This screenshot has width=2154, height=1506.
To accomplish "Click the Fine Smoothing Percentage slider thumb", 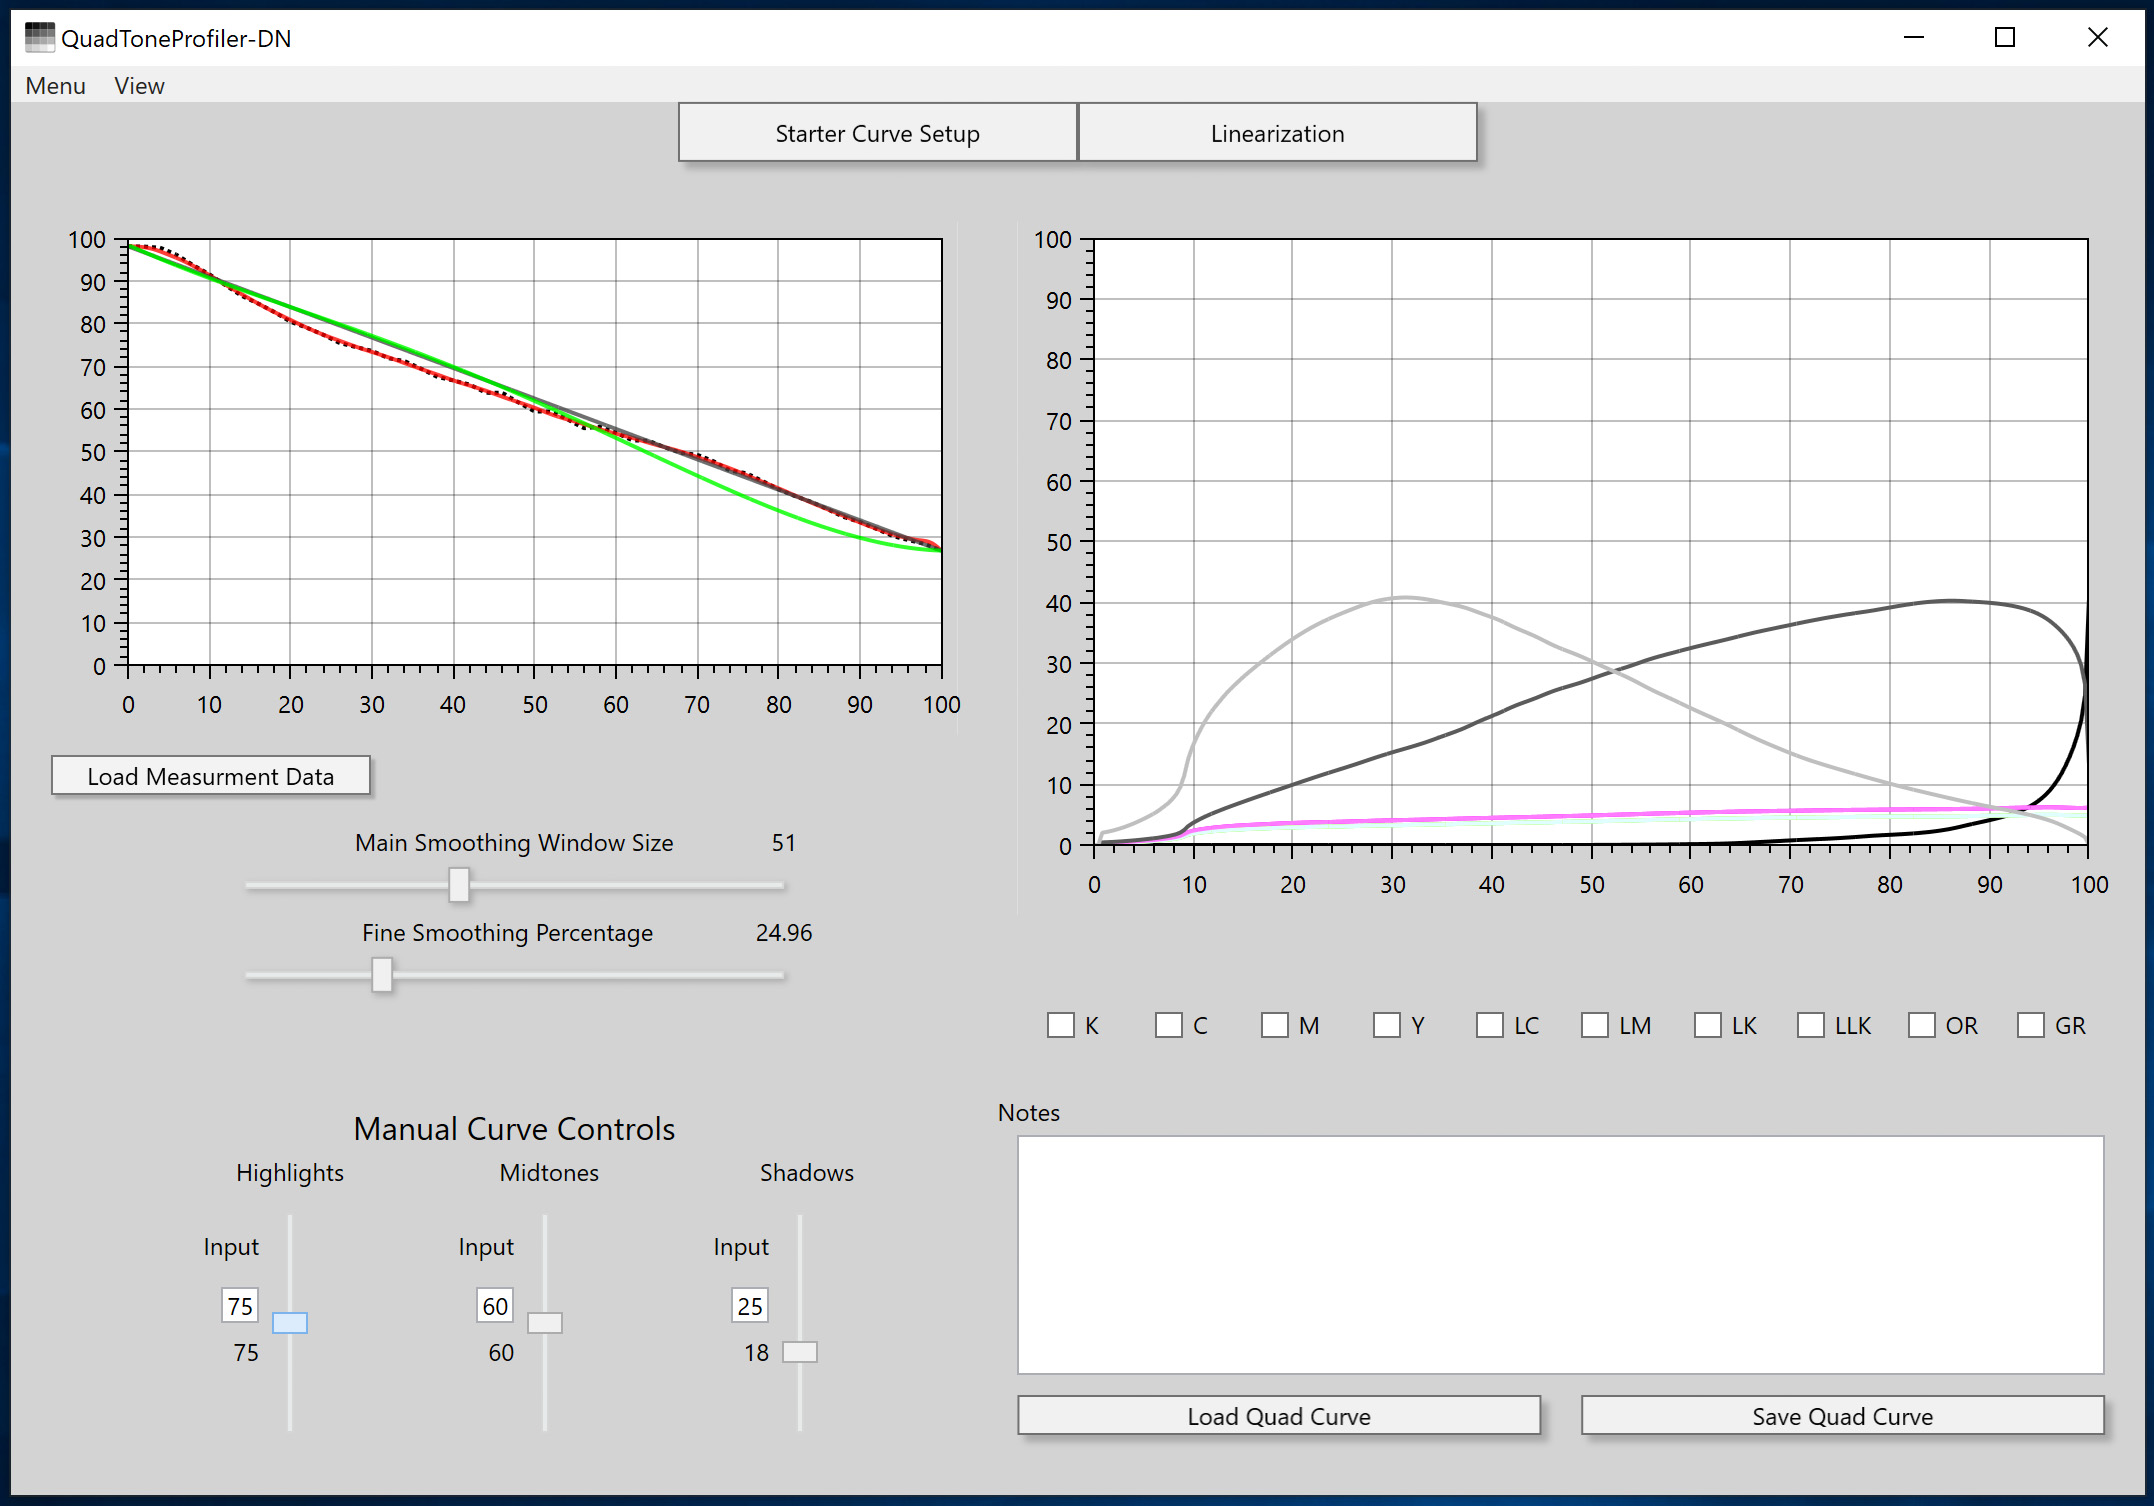I will click(382, 975).
